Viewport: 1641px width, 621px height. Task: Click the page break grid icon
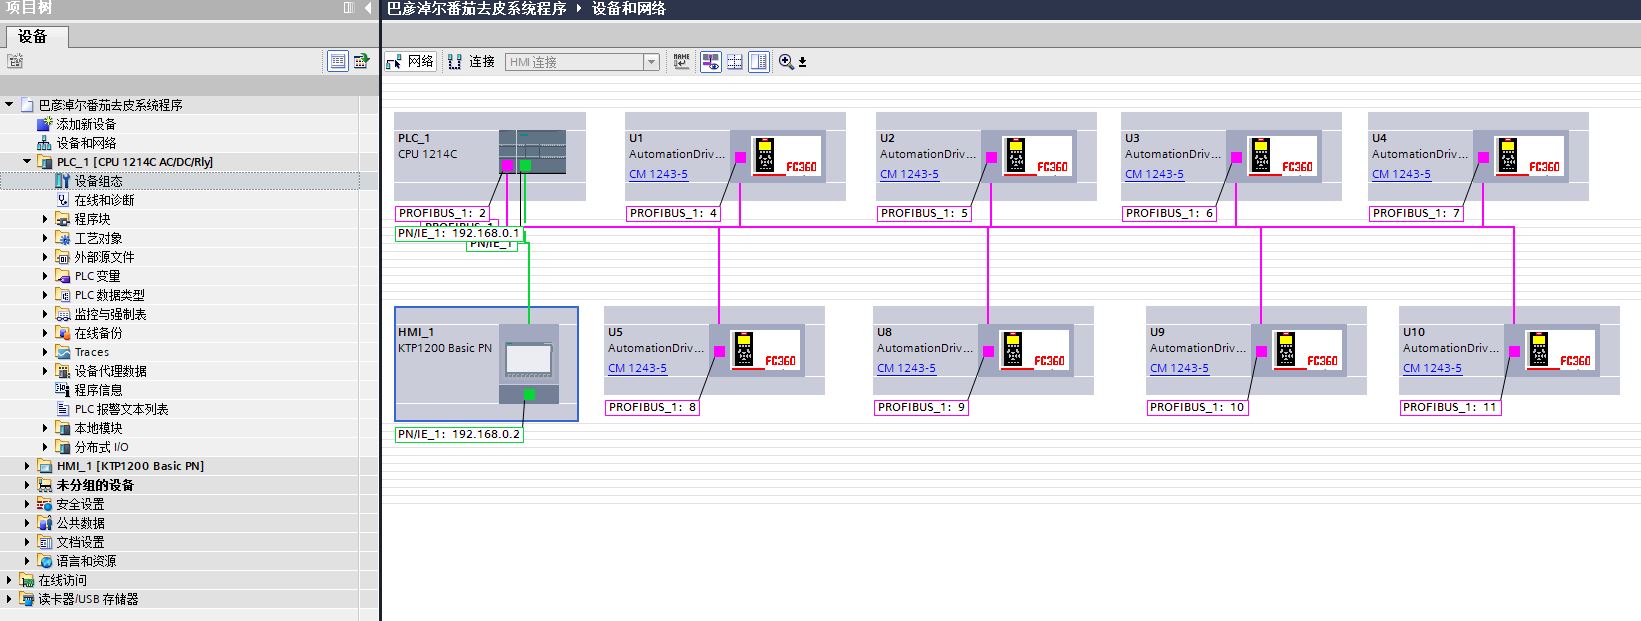pos(735,62)
